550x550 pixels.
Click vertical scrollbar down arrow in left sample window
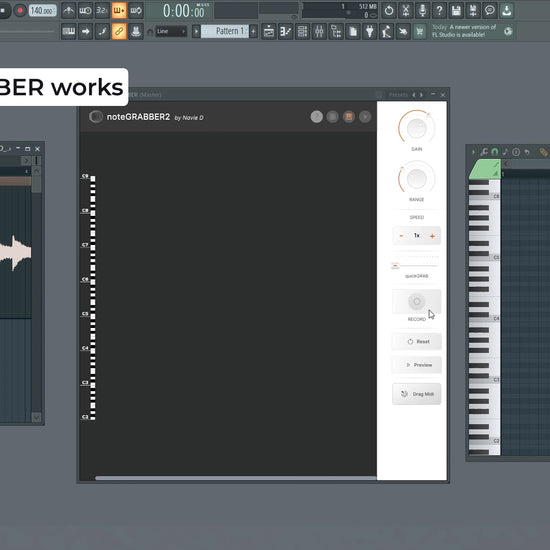[36, 417]
